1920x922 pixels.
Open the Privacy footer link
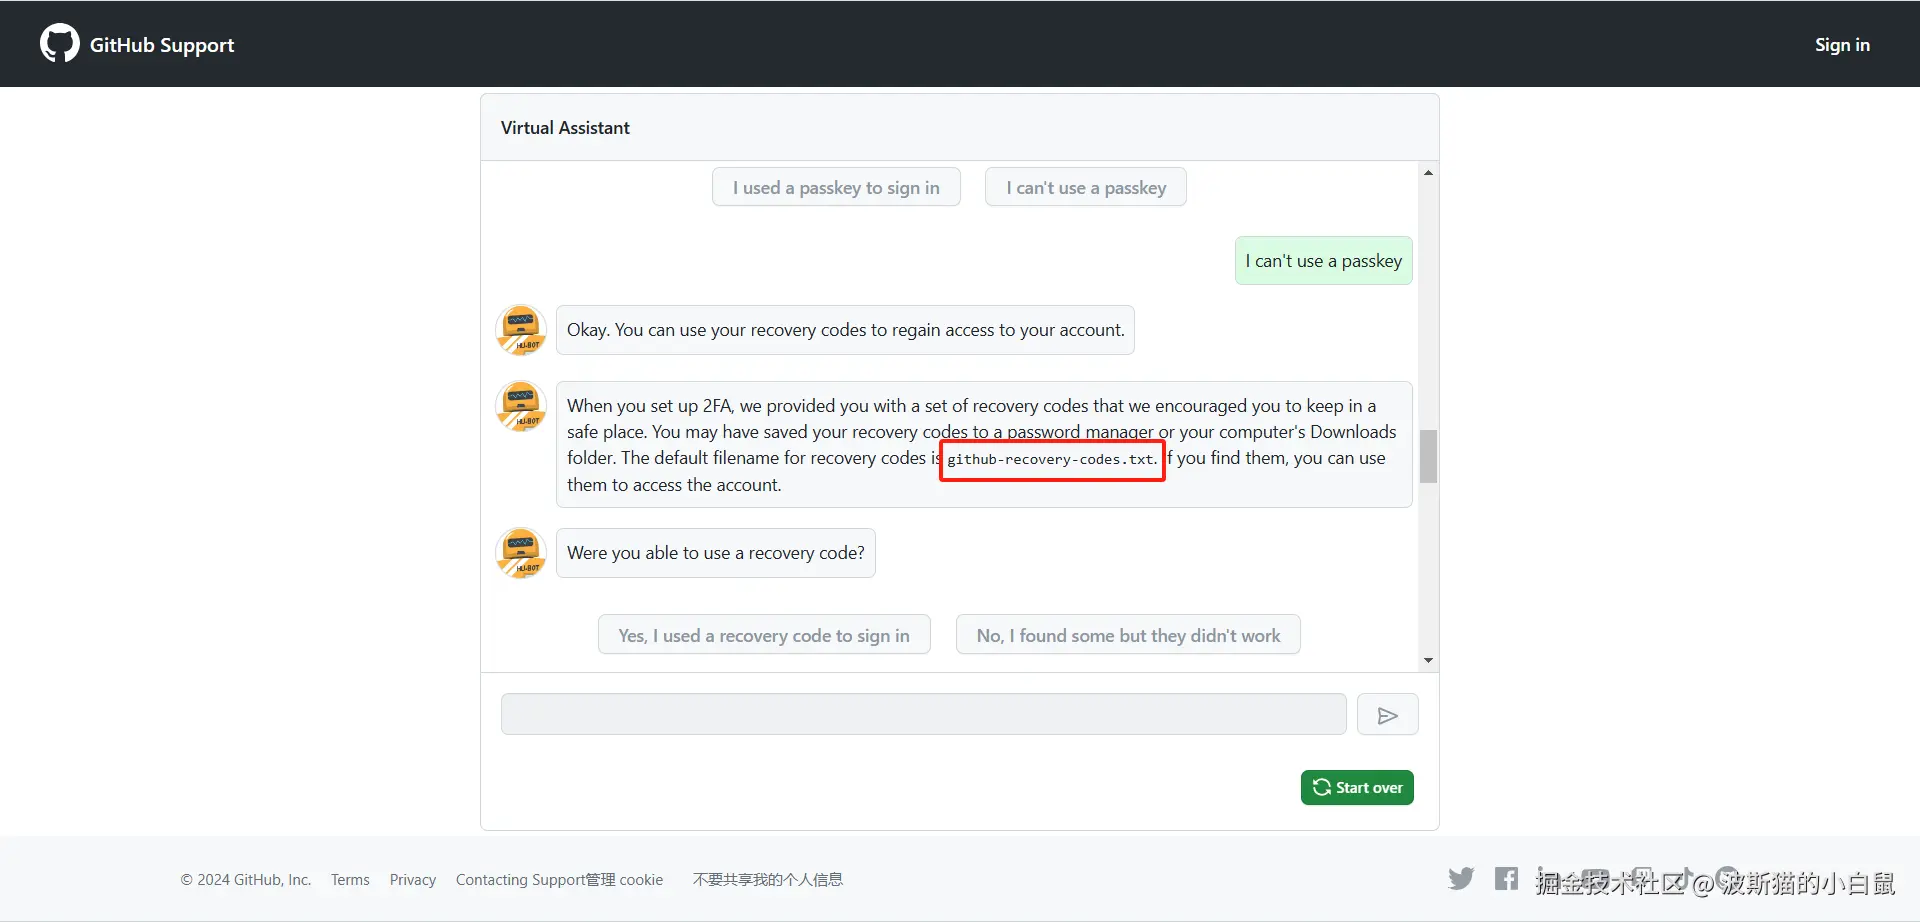(413, 880)
